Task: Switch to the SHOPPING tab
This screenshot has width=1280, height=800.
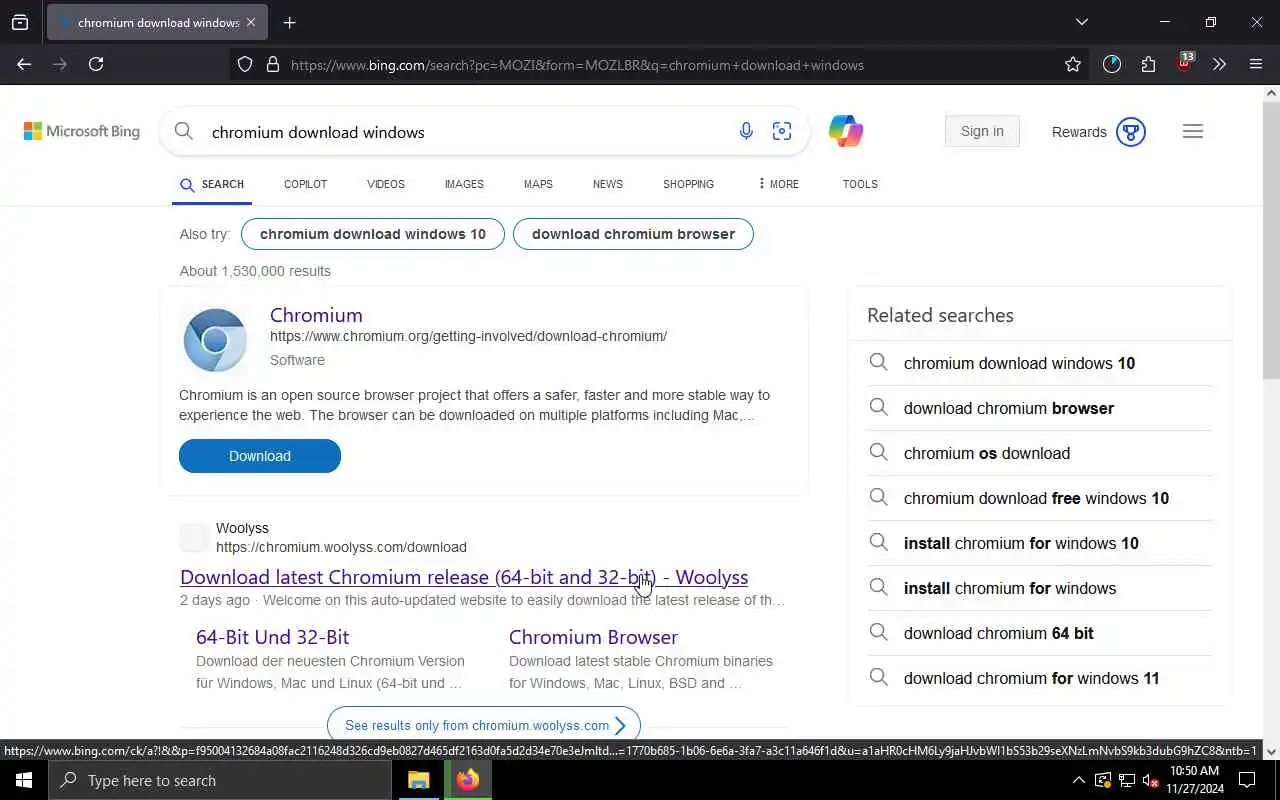Action: point(688,184)
